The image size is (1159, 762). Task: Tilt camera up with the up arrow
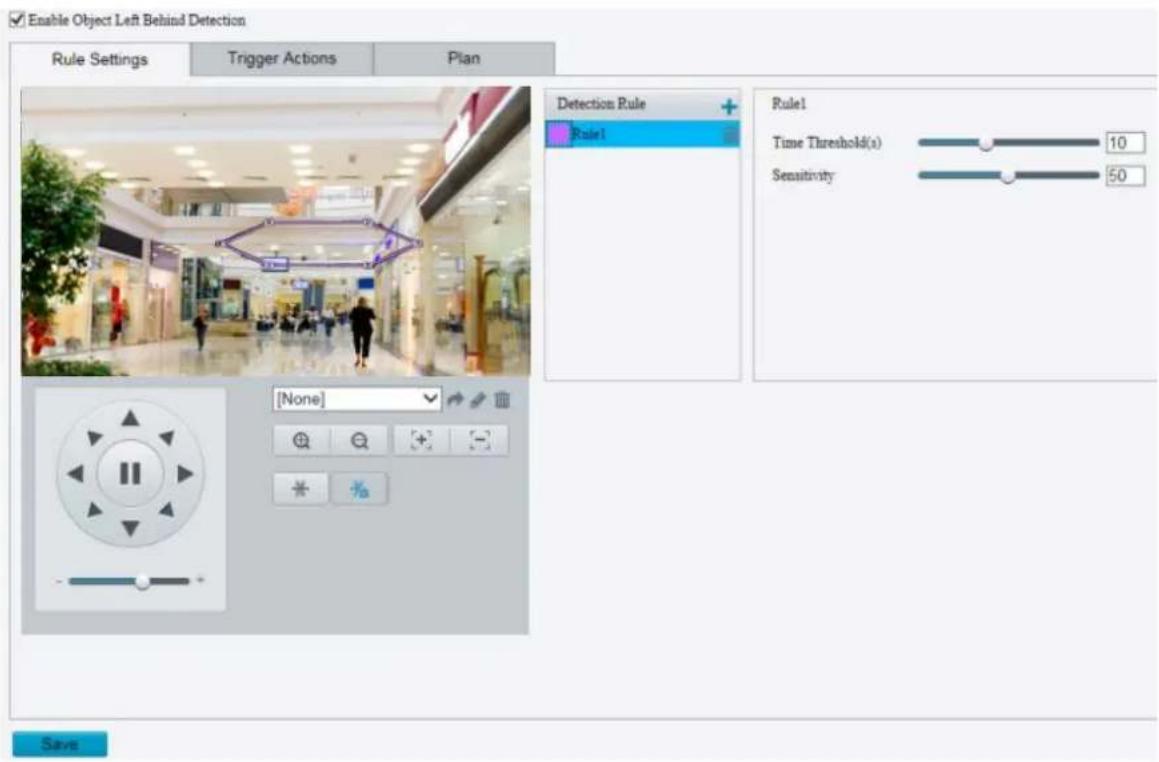tap(130, 419)
